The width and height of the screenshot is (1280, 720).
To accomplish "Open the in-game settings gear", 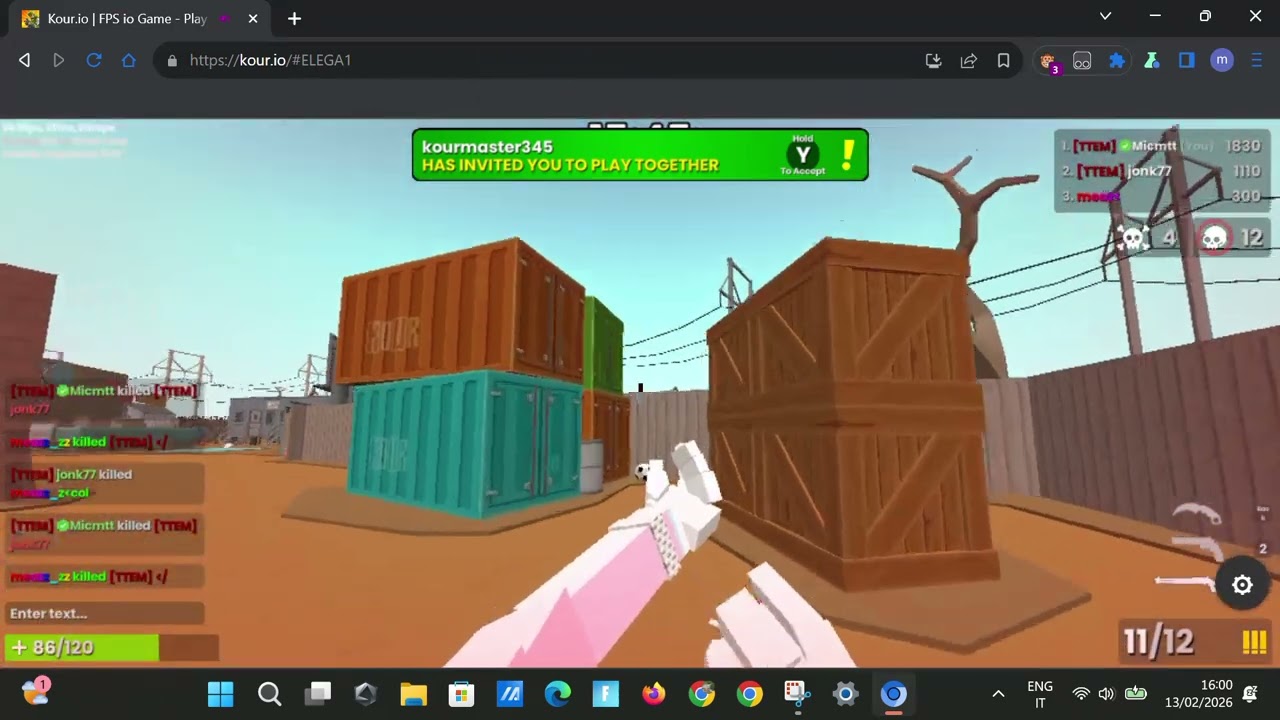I will 1242,586.
